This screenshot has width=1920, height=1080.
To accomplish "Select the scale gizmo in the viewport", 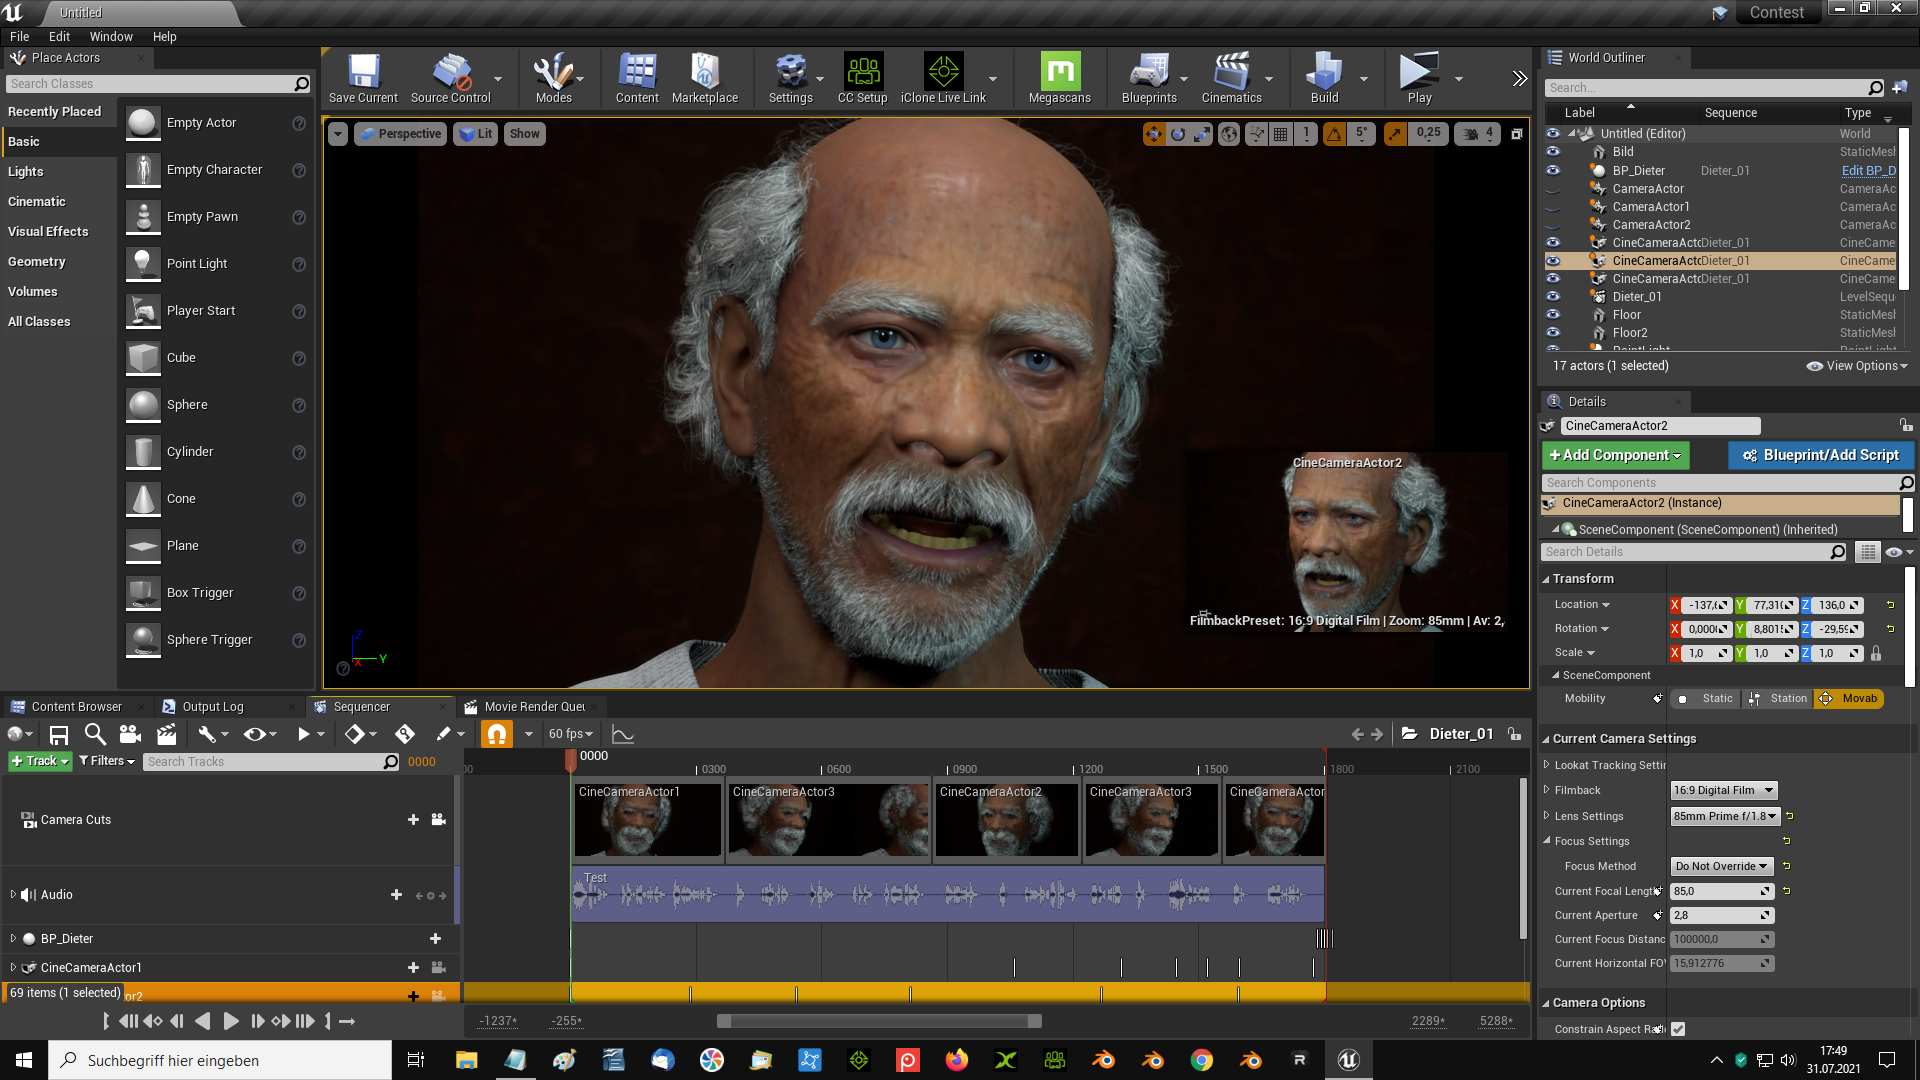I will coord(1202,133).
